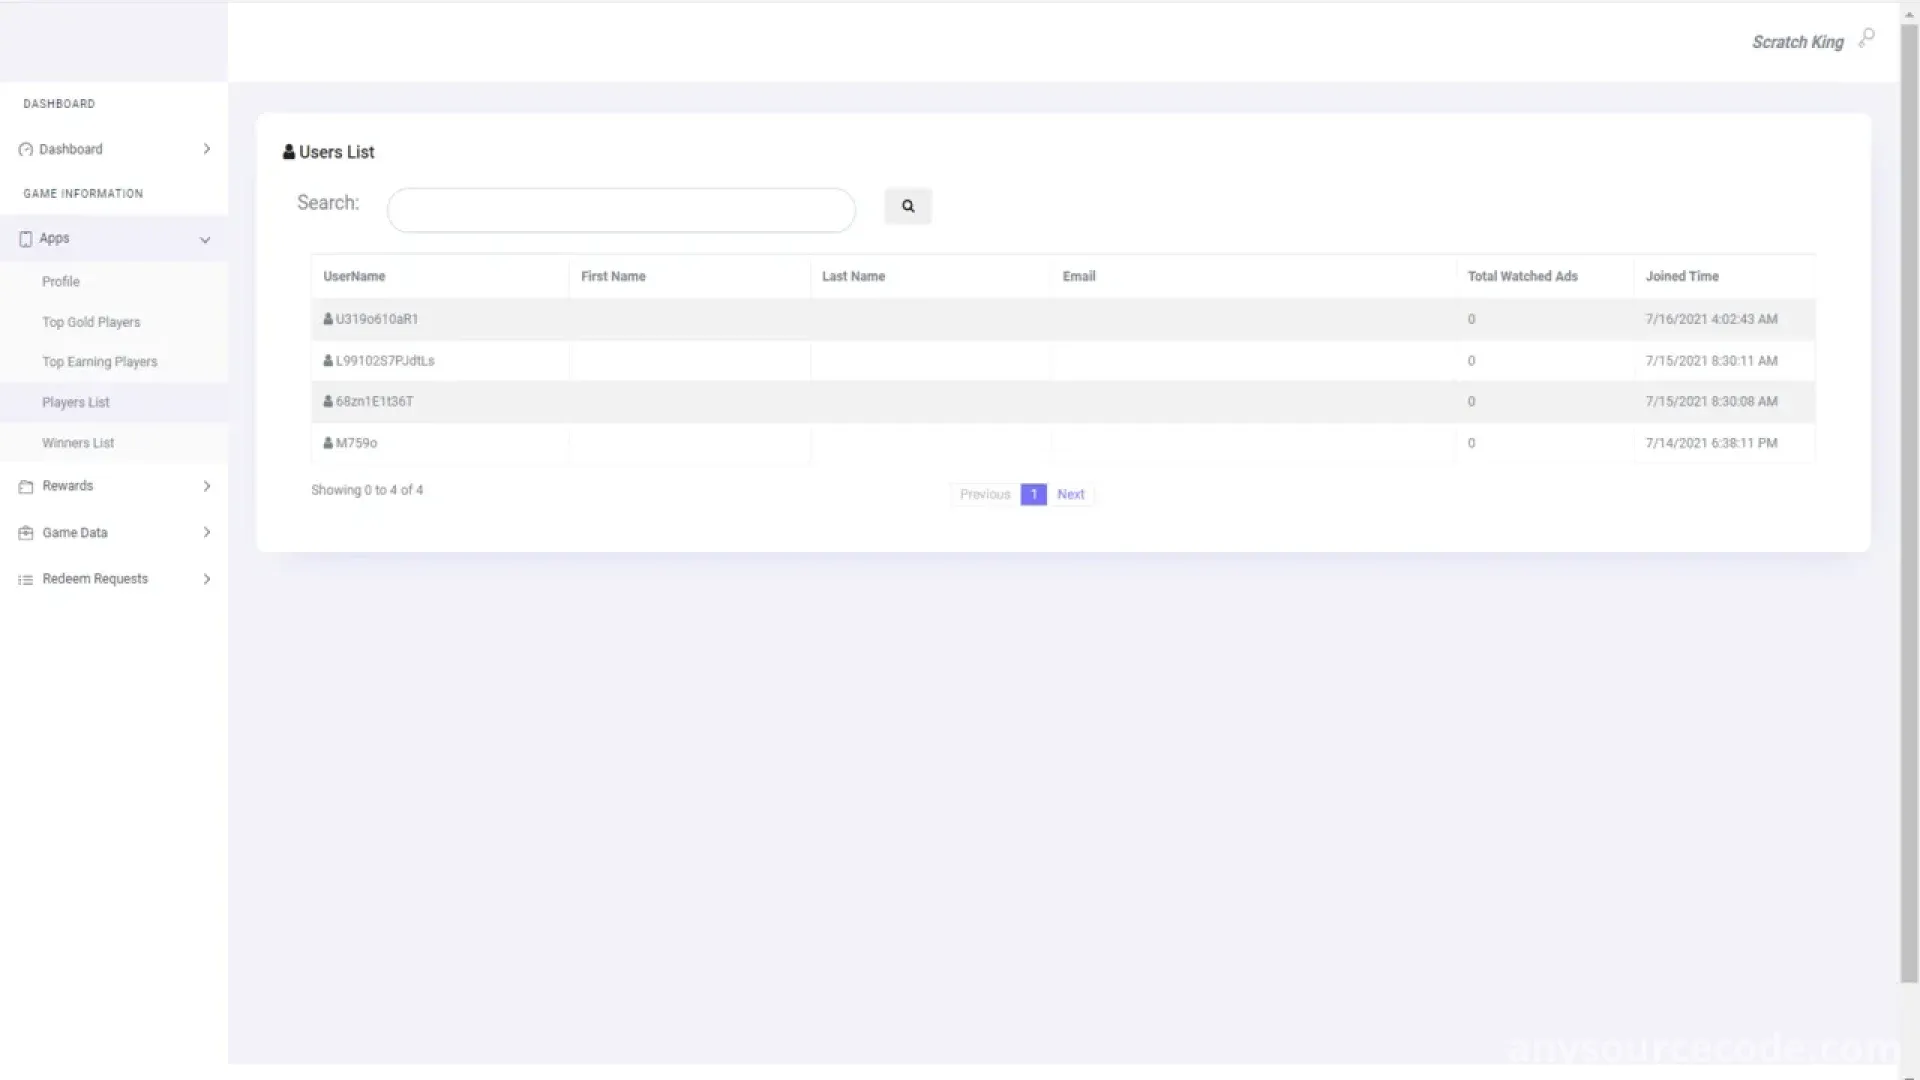Click the magnifier search button

click(x=907, y=206)
